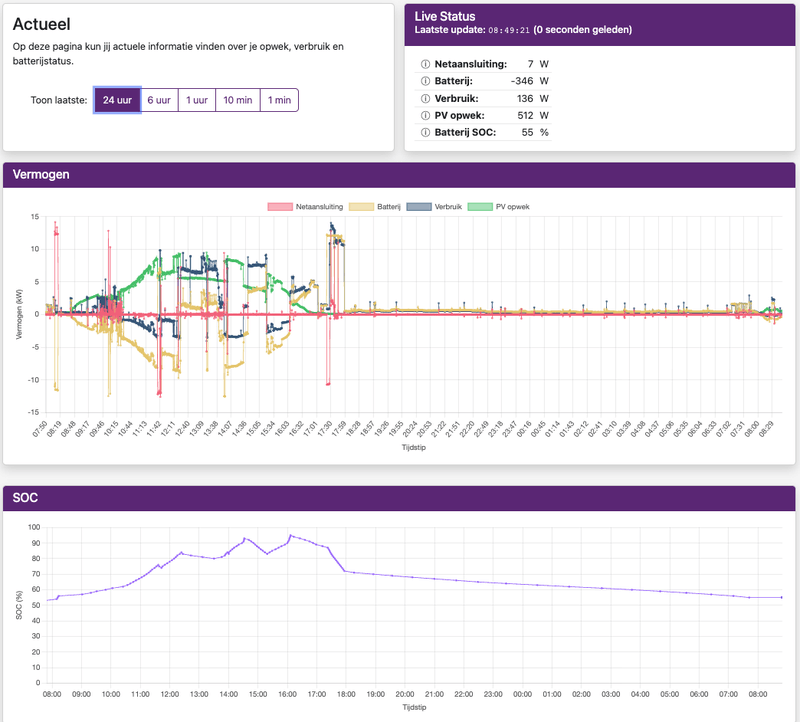This screenshot has height=722, width=800.
Task: Toggle PV opwek series in chart legend
Action: tap(498, 207)
